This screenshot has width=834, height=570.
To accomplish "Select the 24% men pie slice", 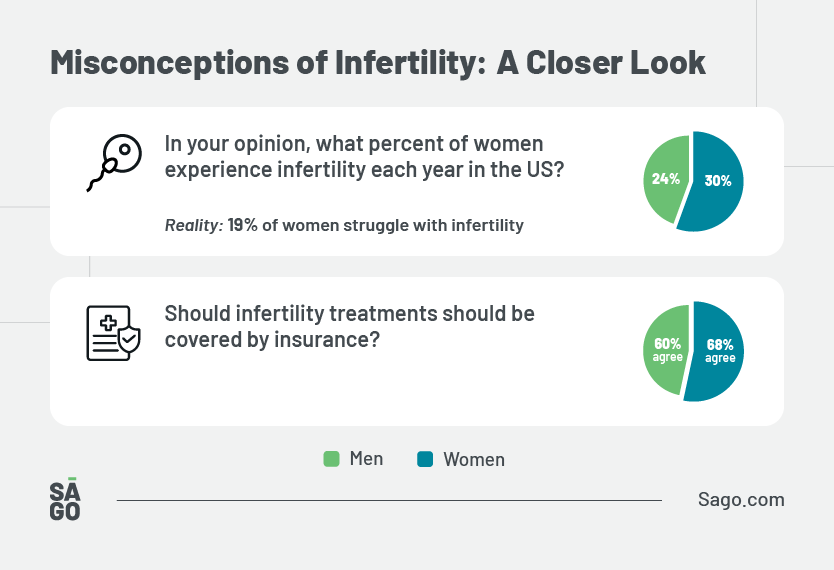I will [665, 178].
